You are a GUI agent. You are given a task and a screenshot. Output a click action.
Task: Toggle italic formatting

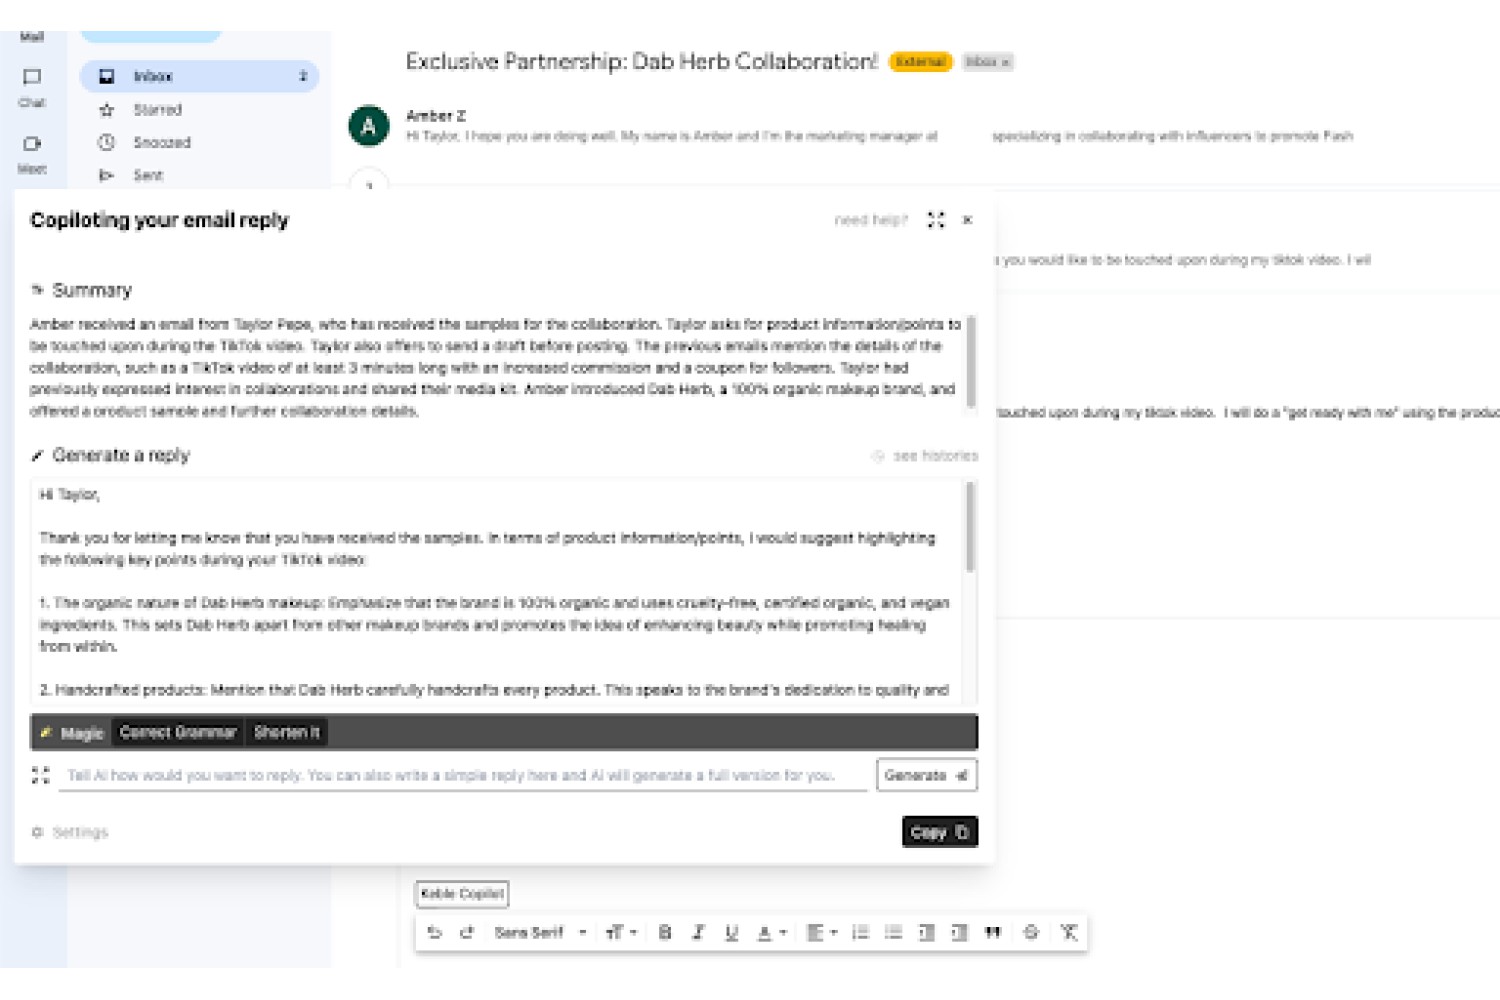(698, 933)
